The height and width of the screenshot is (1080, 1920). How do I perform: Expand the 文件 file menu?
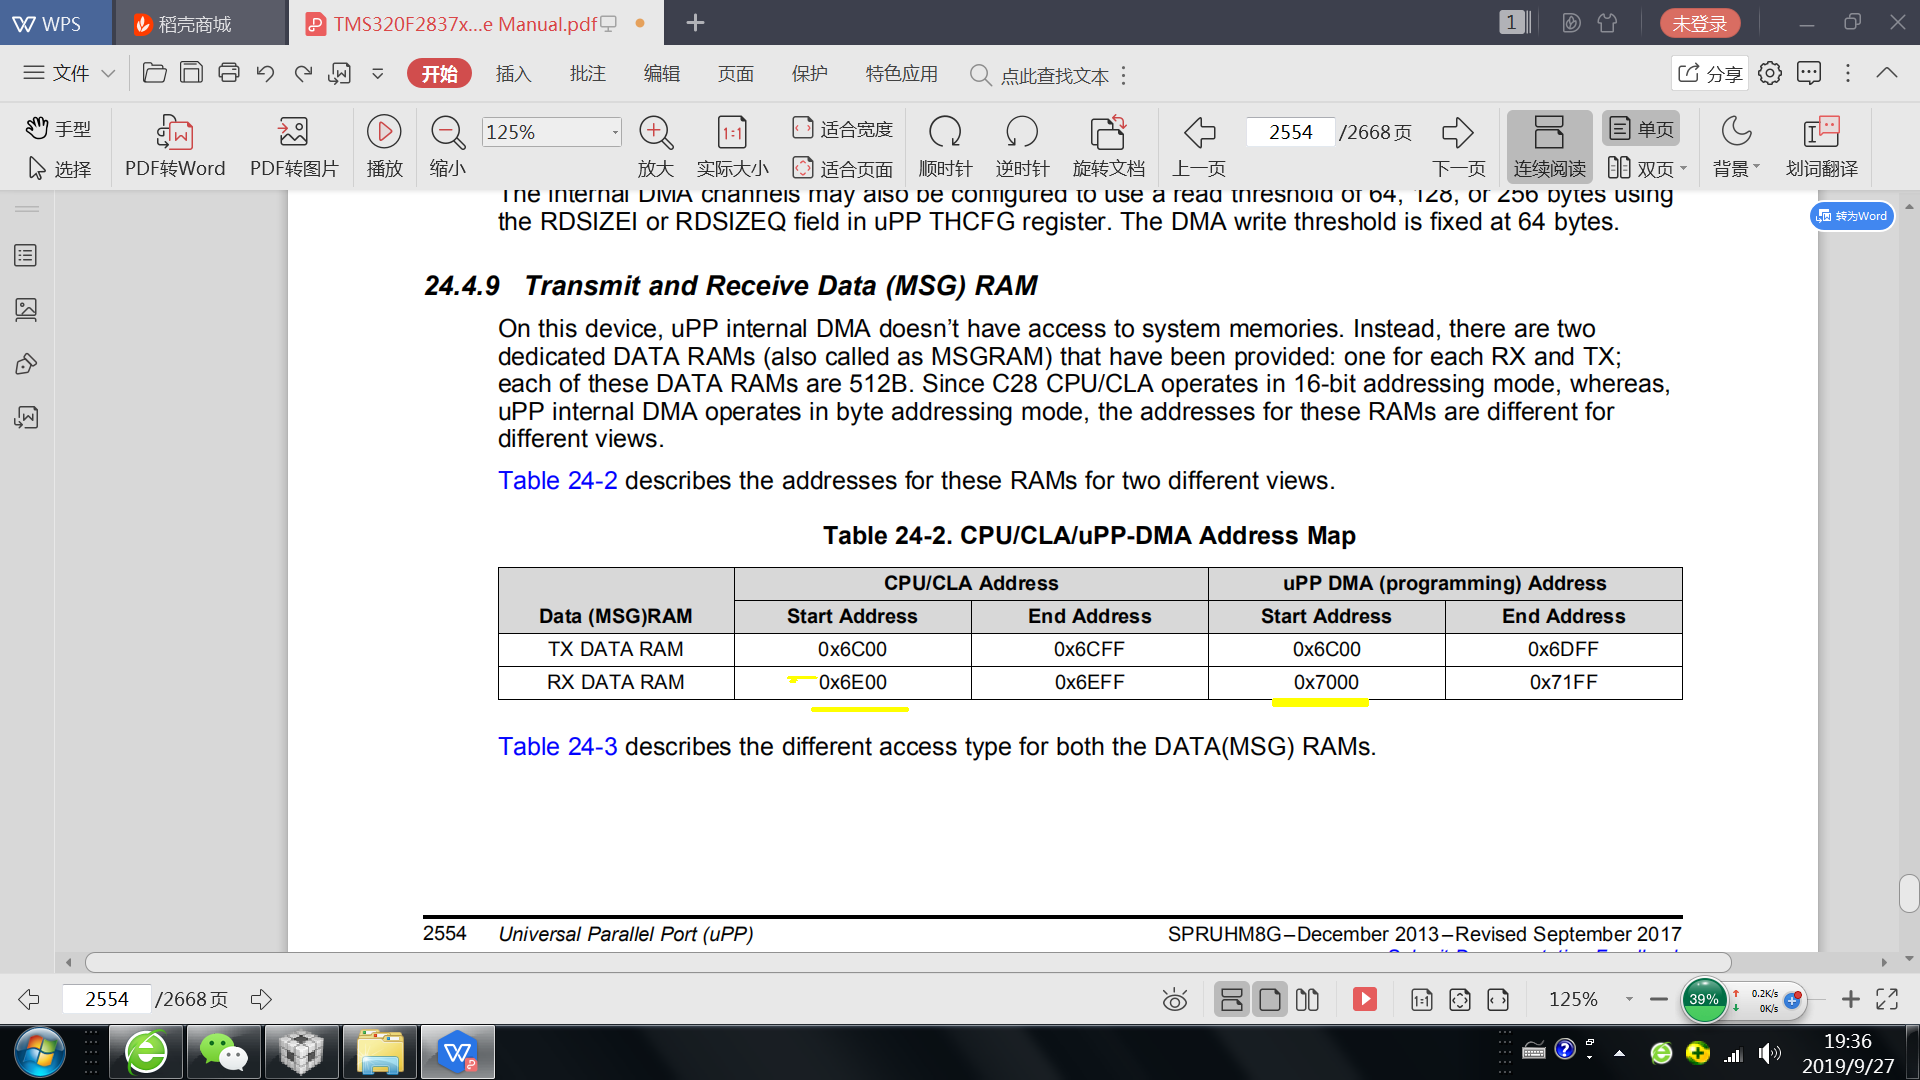click(x=69, y=73)
